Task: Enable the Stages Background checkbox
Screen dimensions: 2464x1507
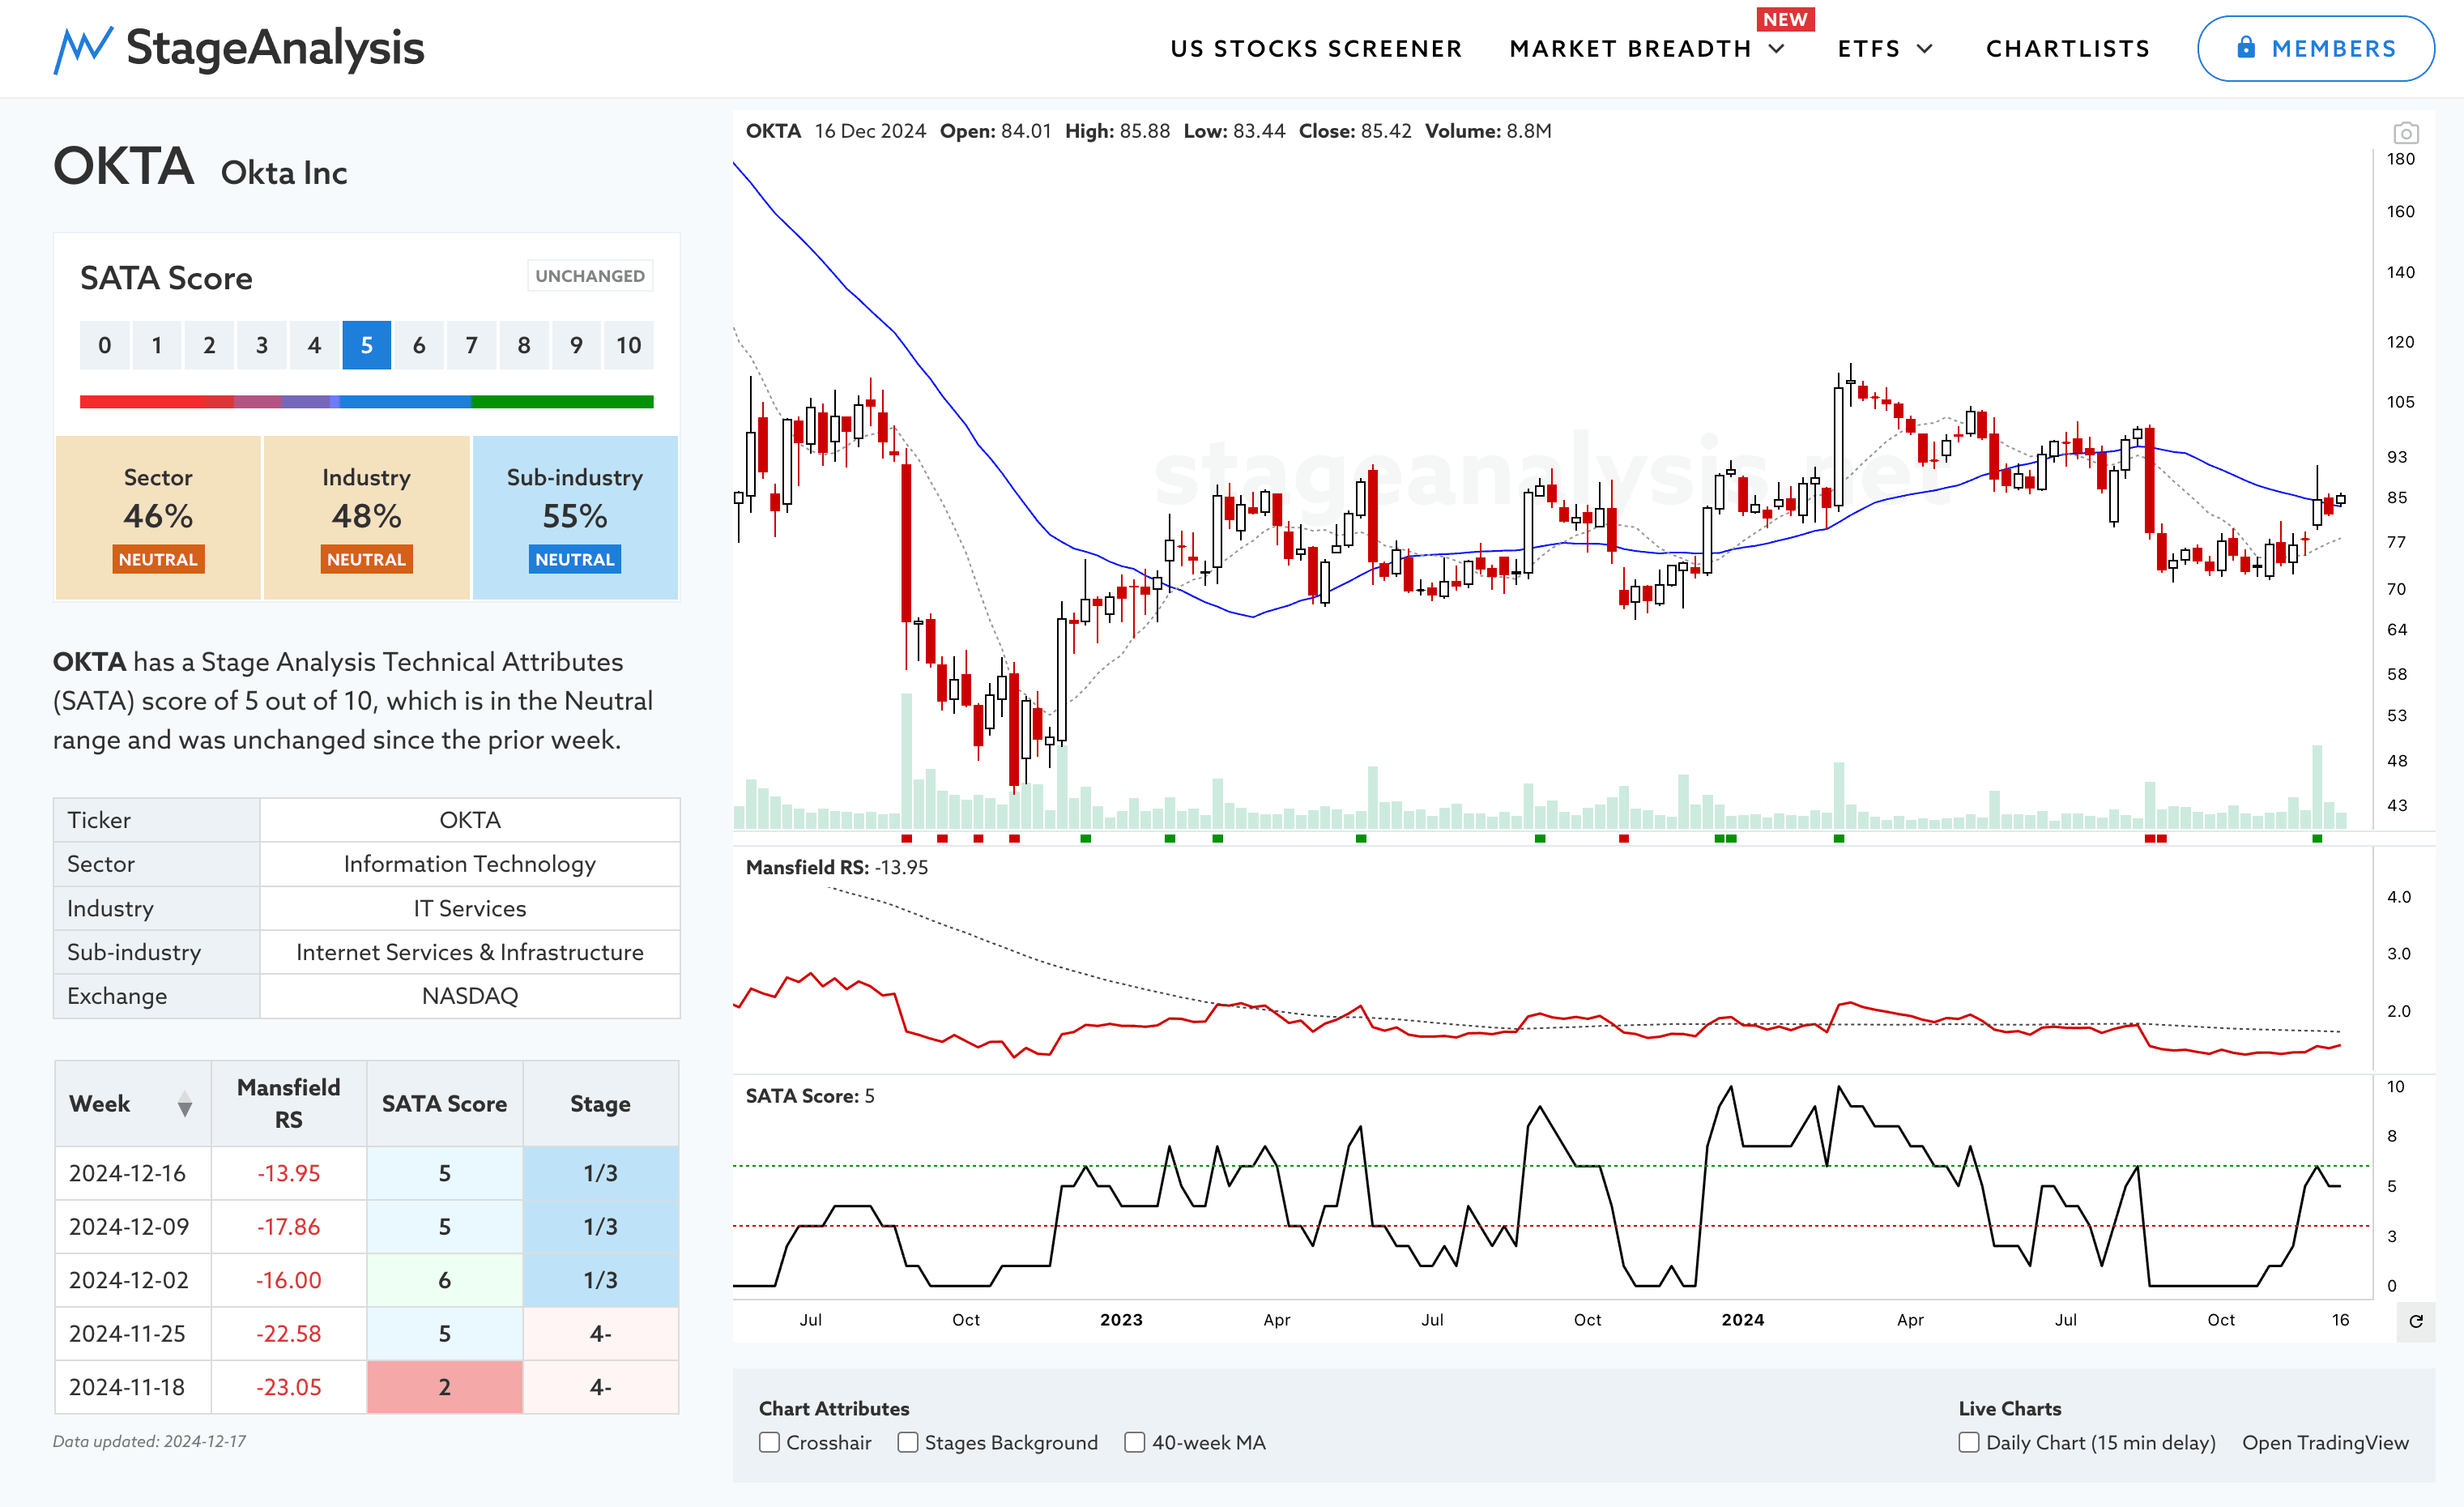Action: point(907,1442)
